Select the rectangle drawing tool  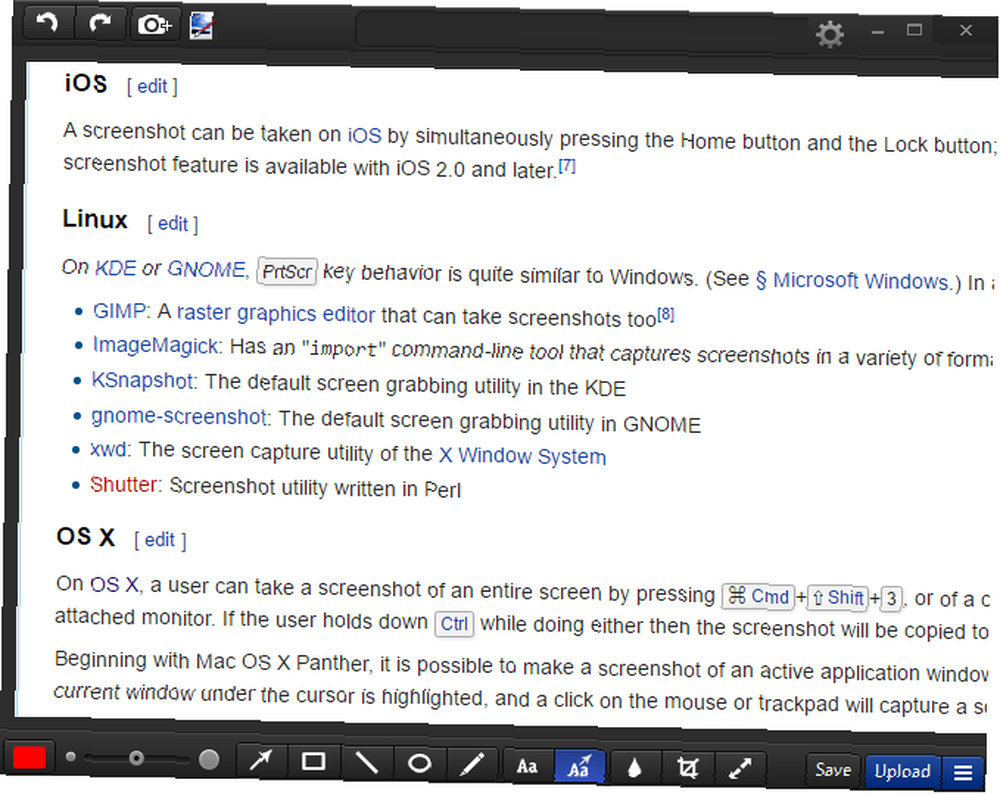coord(313,761)
